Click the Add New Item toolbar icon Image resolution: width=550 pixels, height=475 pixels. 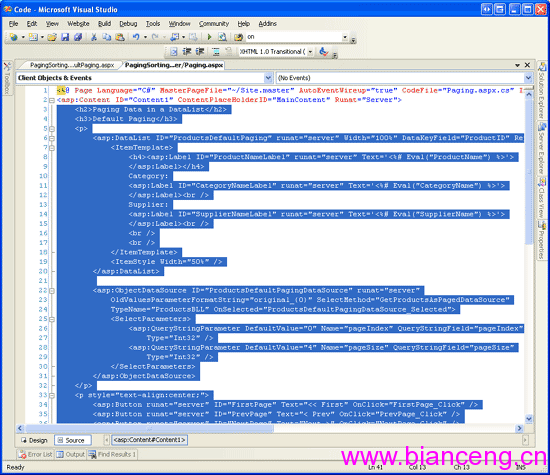point(33,37)
